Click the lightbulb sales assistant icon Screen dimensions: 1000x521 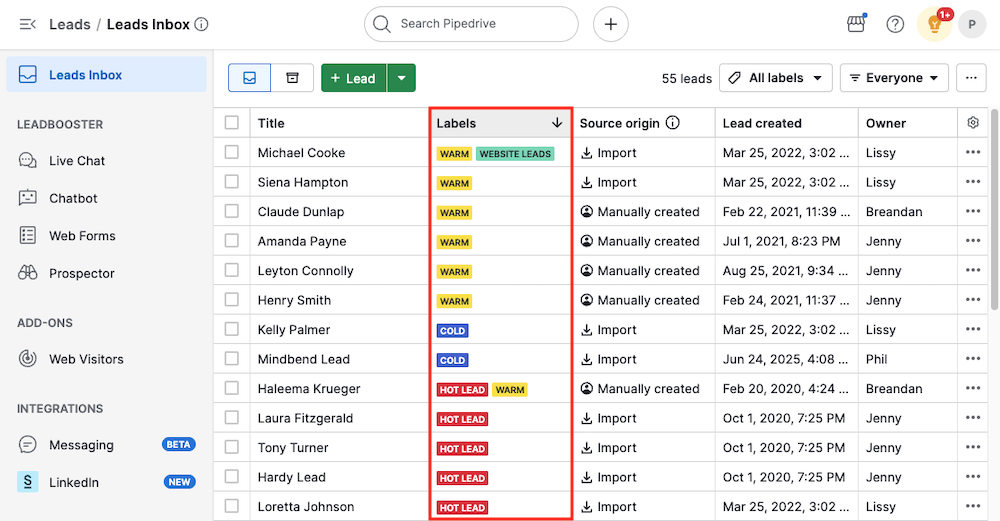(934, 24)
